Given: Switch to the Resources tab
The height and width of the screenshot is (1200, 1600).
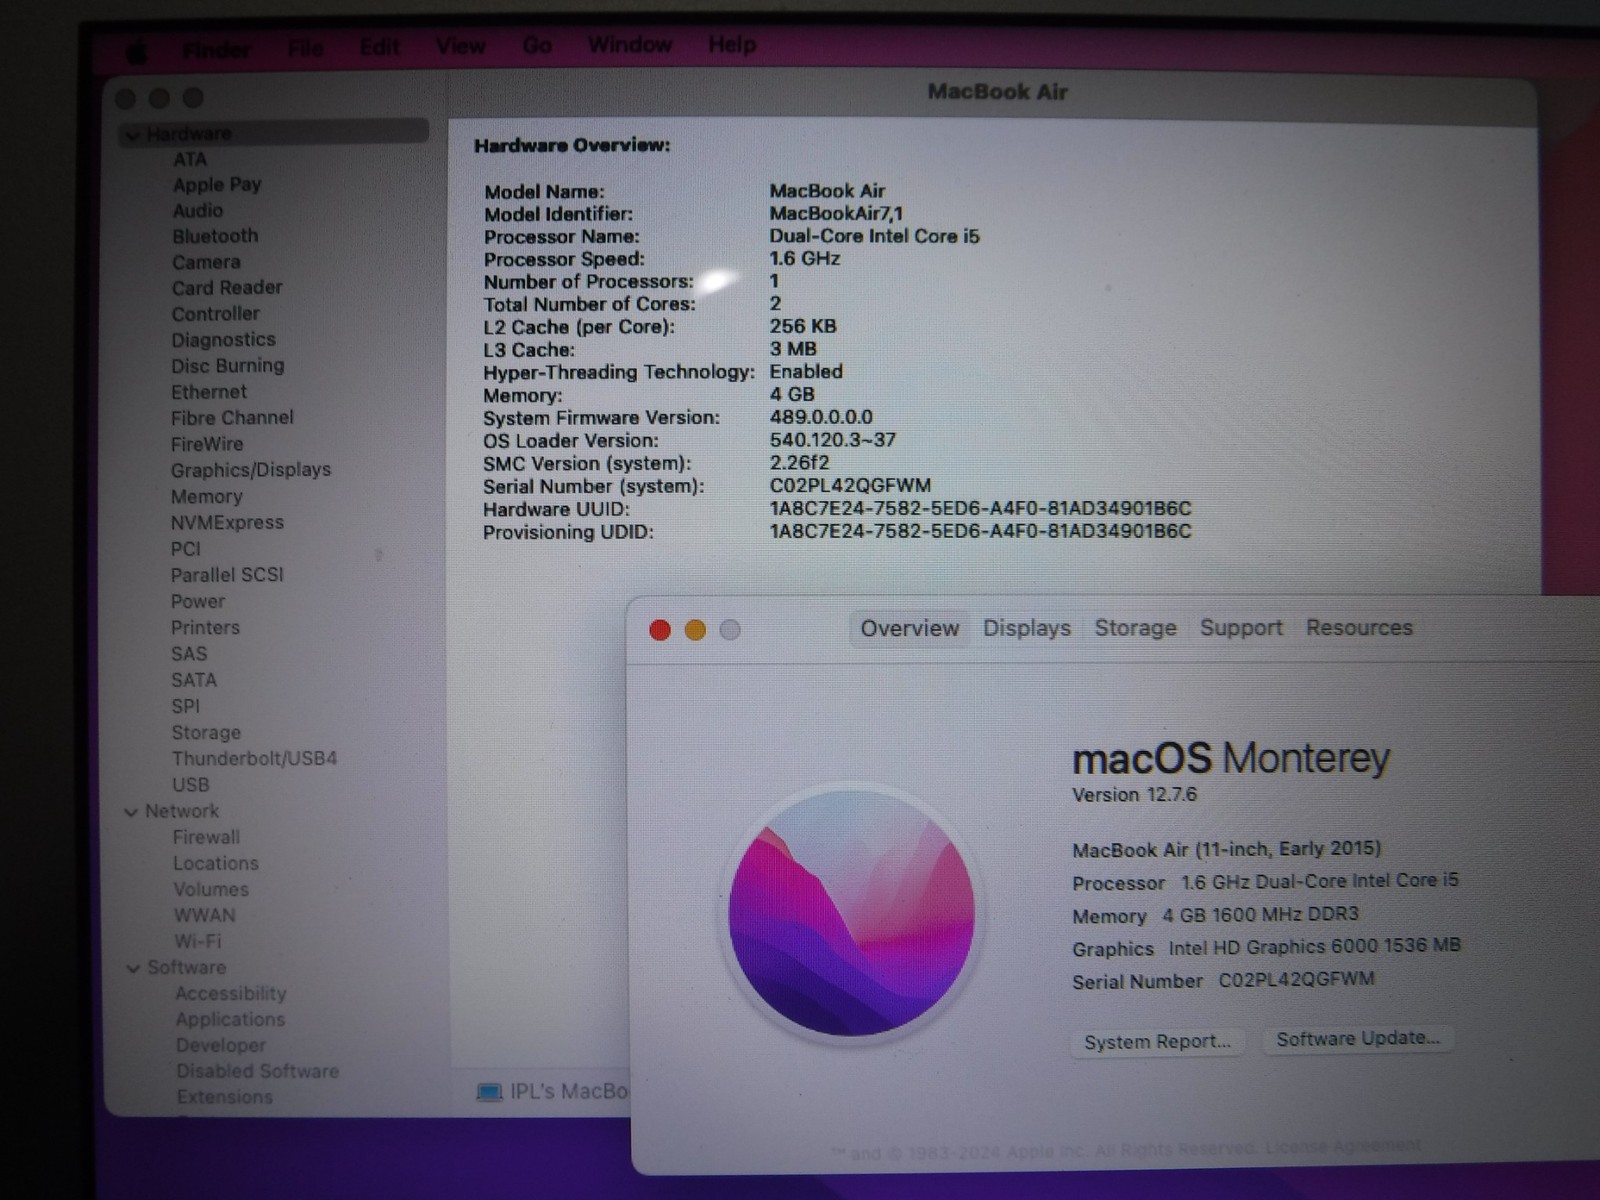Looking at the screenshot, I should [1359, 627].
